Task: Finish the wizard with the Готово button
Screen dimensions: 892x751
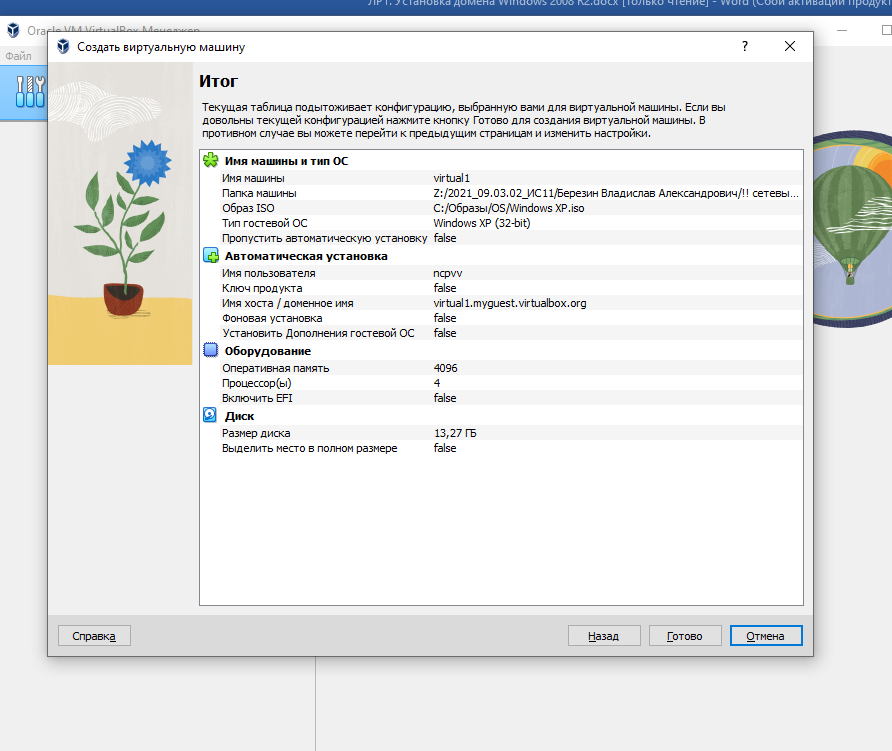Action: coord(685,636)
